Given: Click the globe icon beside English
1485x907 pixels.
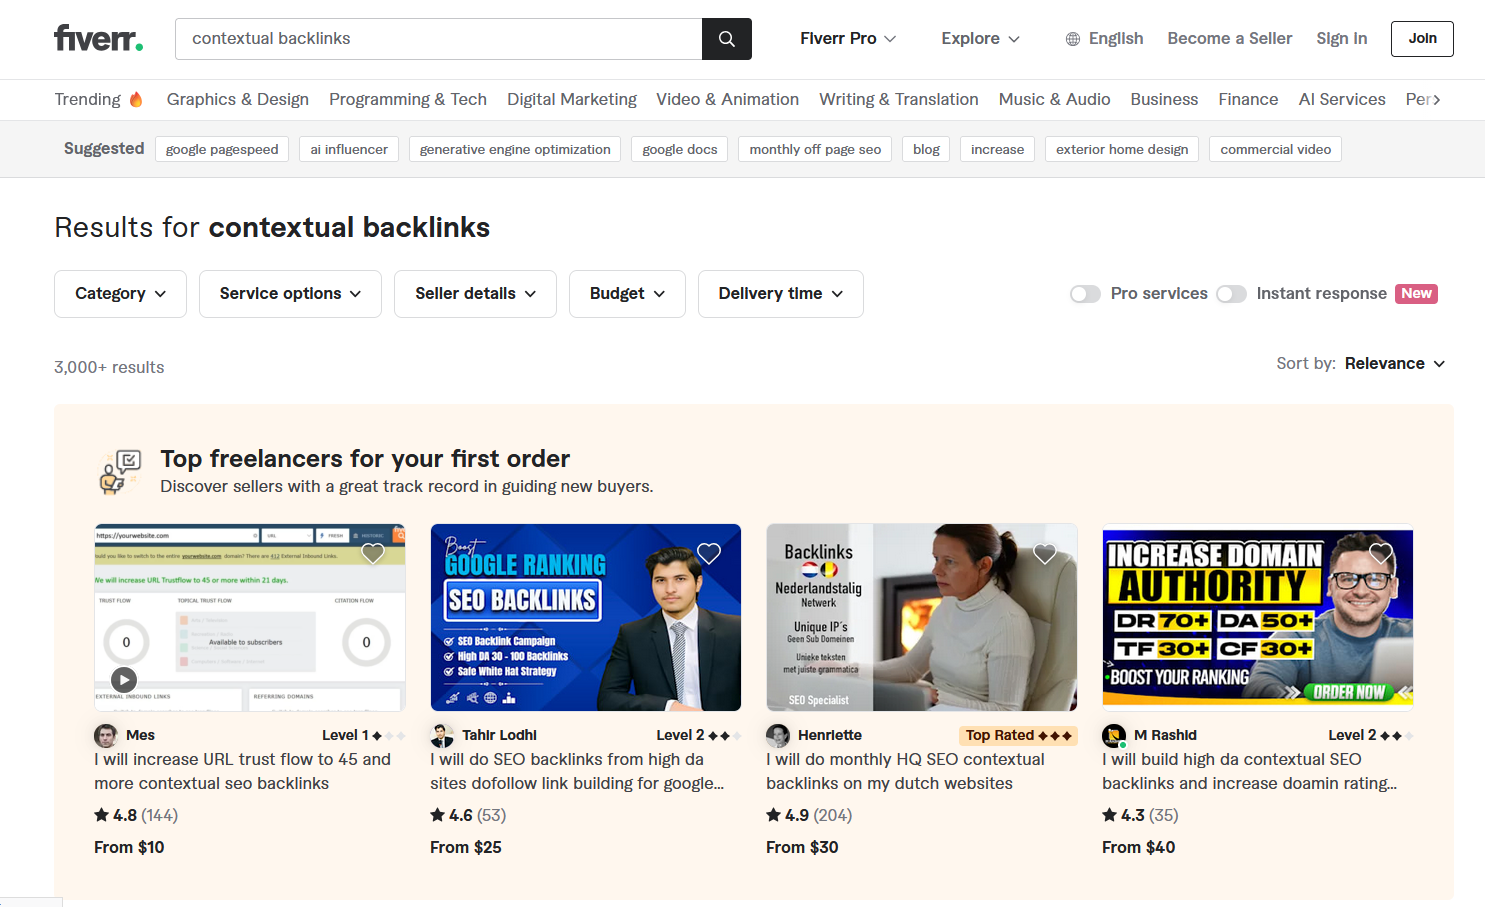Looking at the screenshot, I should point(1073,39).
